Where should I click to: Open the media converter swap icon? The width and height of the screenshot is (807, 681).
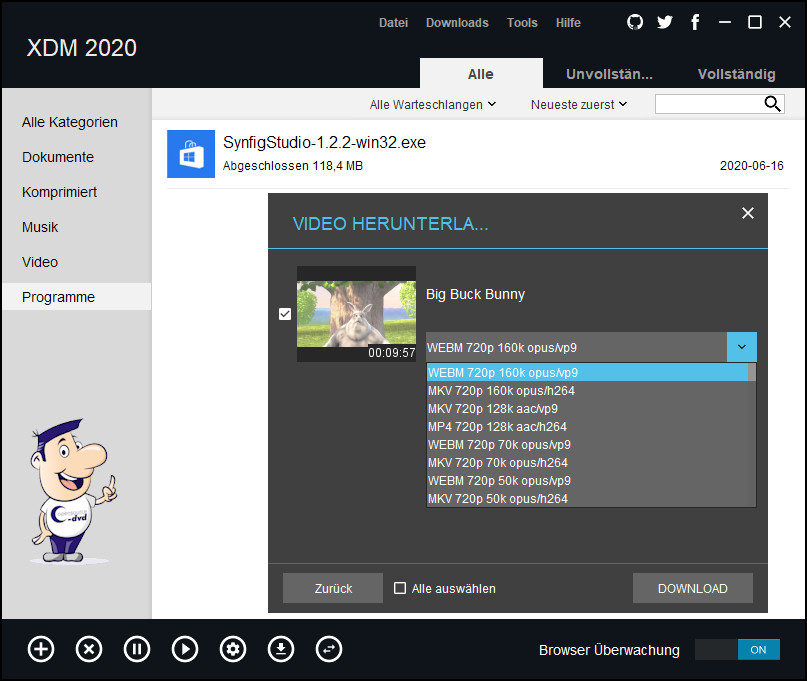pos(329,649)
